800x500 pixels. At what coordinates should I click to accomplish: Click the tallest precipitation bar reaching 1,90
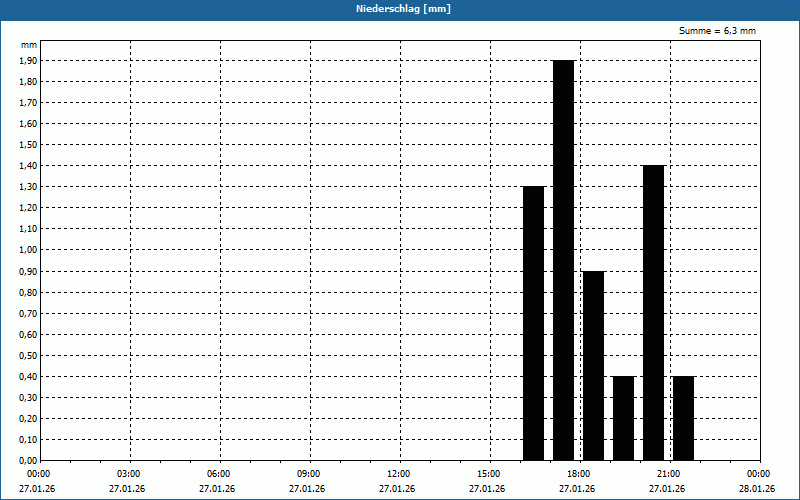pyautogui.click(x=563, y=260)
